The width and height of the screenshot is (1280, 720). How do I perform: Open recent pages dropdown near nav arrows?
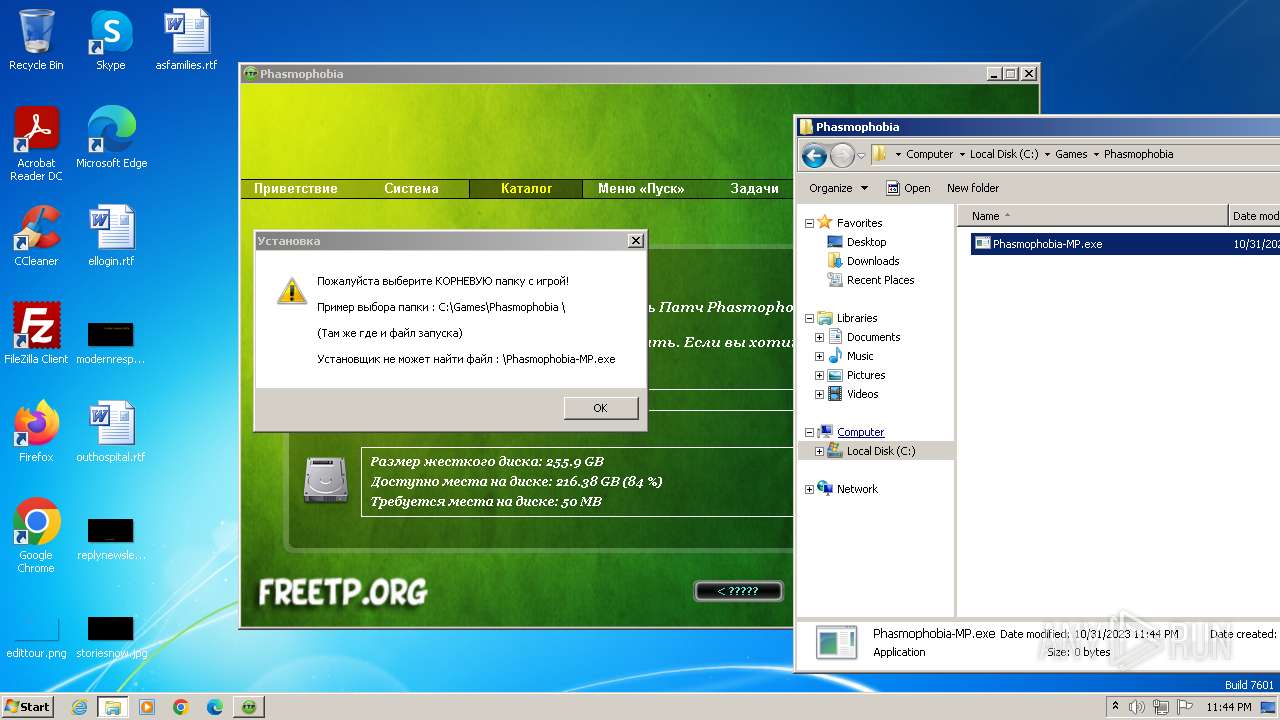[x=861, y=156]
